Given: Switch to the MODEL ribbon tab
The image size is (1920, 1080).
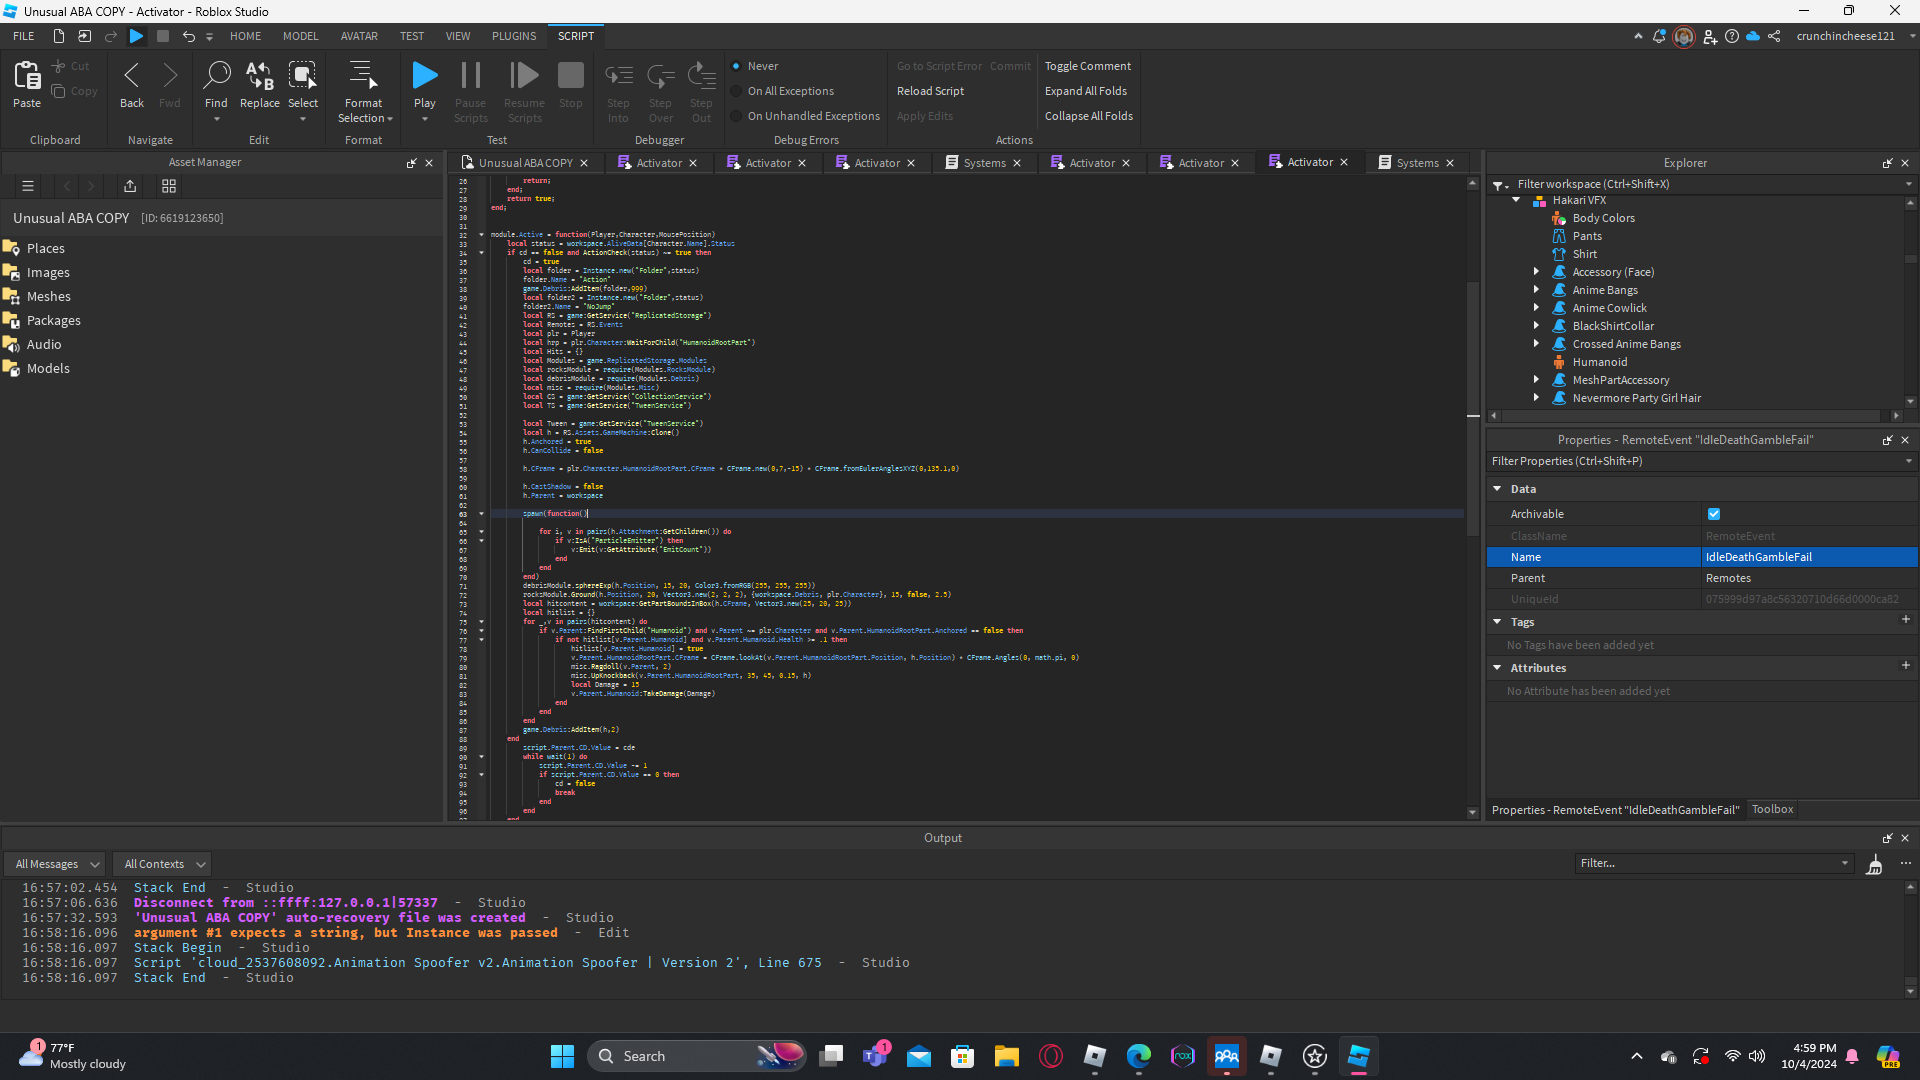Looking at the screenshot, I should coord(300,36).
